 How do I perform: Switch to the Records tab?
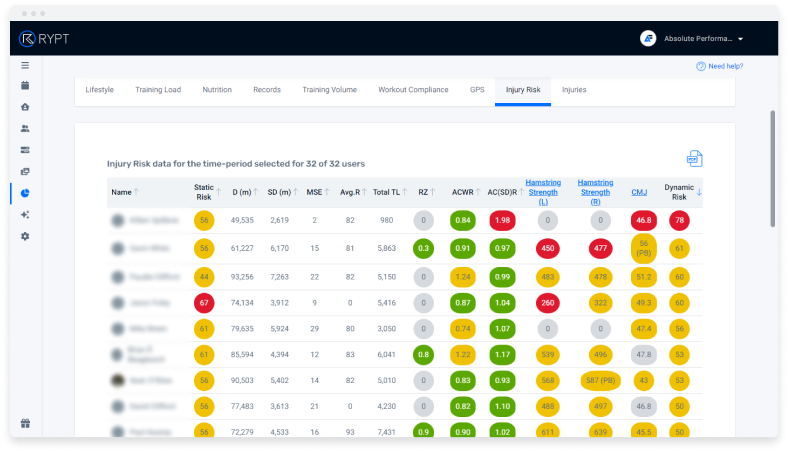tap(267, 90)
